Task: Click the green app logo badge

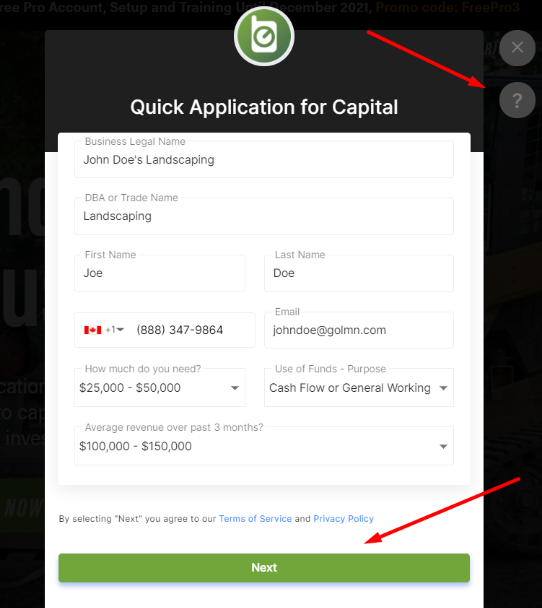Action: (264, 36)
